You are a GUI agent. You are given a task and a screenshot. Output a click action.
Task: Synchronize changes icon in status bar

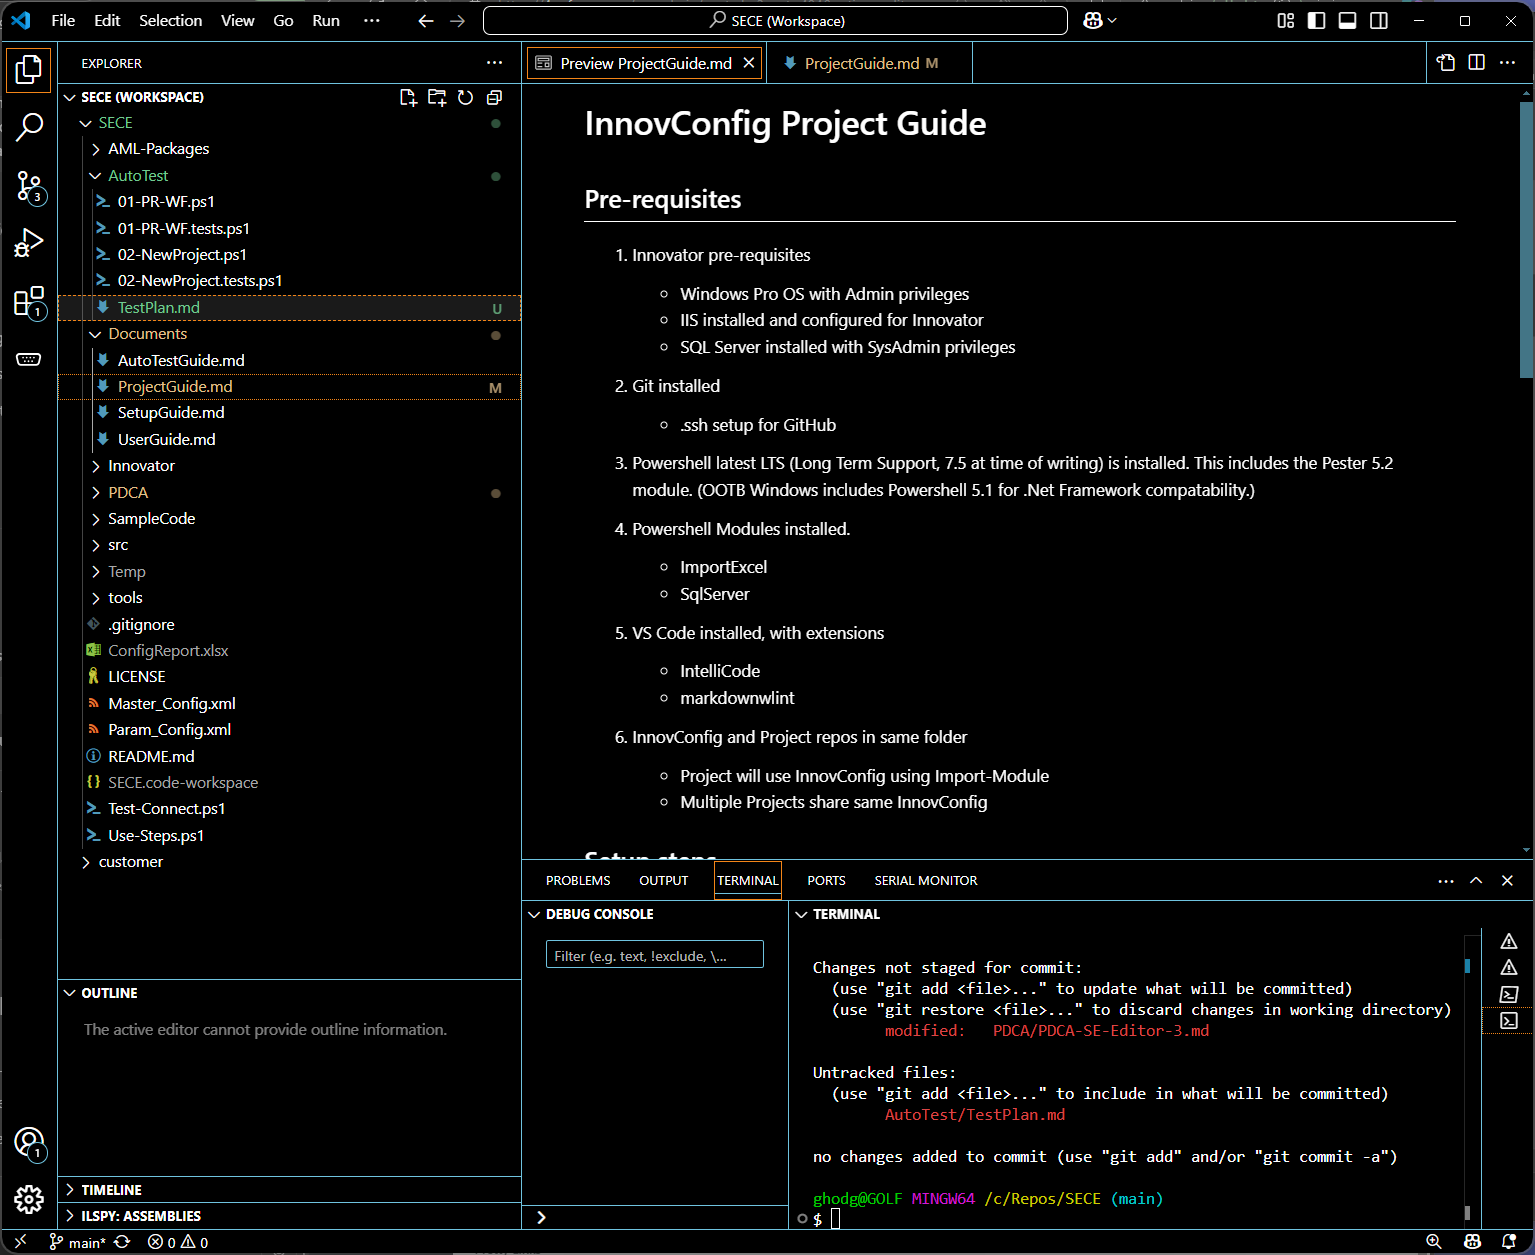(122, 1242)
